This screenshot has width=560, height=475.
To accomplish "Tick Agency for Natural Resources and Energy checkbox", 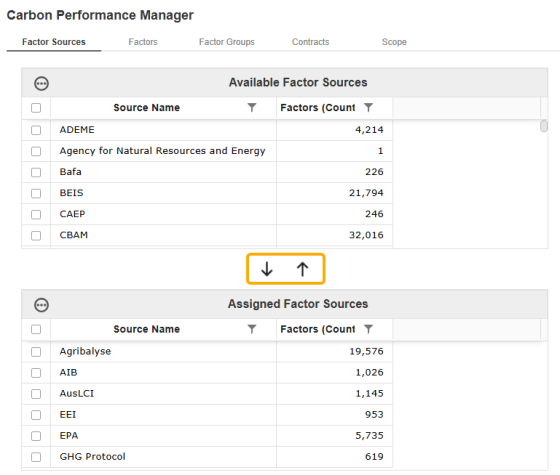I will (x=36, y=151).
